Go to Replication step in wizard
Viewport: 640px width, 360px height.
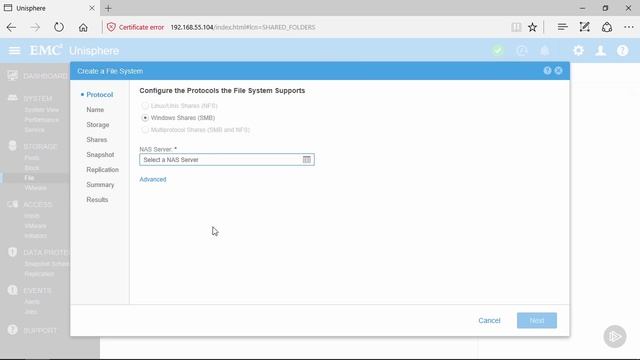tap(102, 170)
